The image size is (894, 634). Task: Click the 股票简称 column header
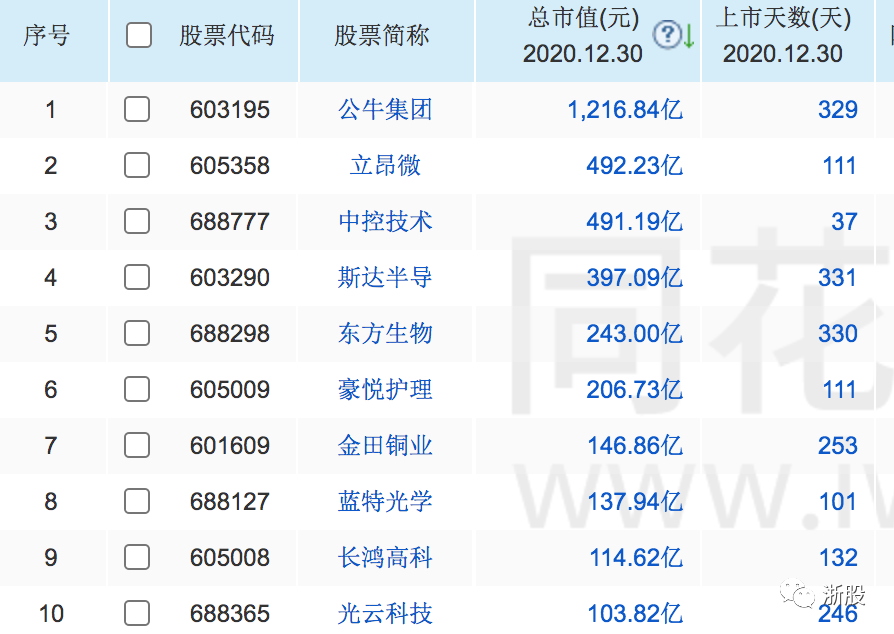point(381,35)
